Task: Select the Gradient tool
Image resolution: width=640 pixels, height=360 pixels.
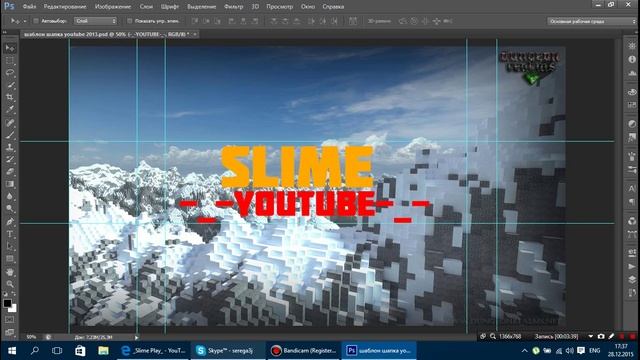Action: pyautogui.click(x=10, y=184)
